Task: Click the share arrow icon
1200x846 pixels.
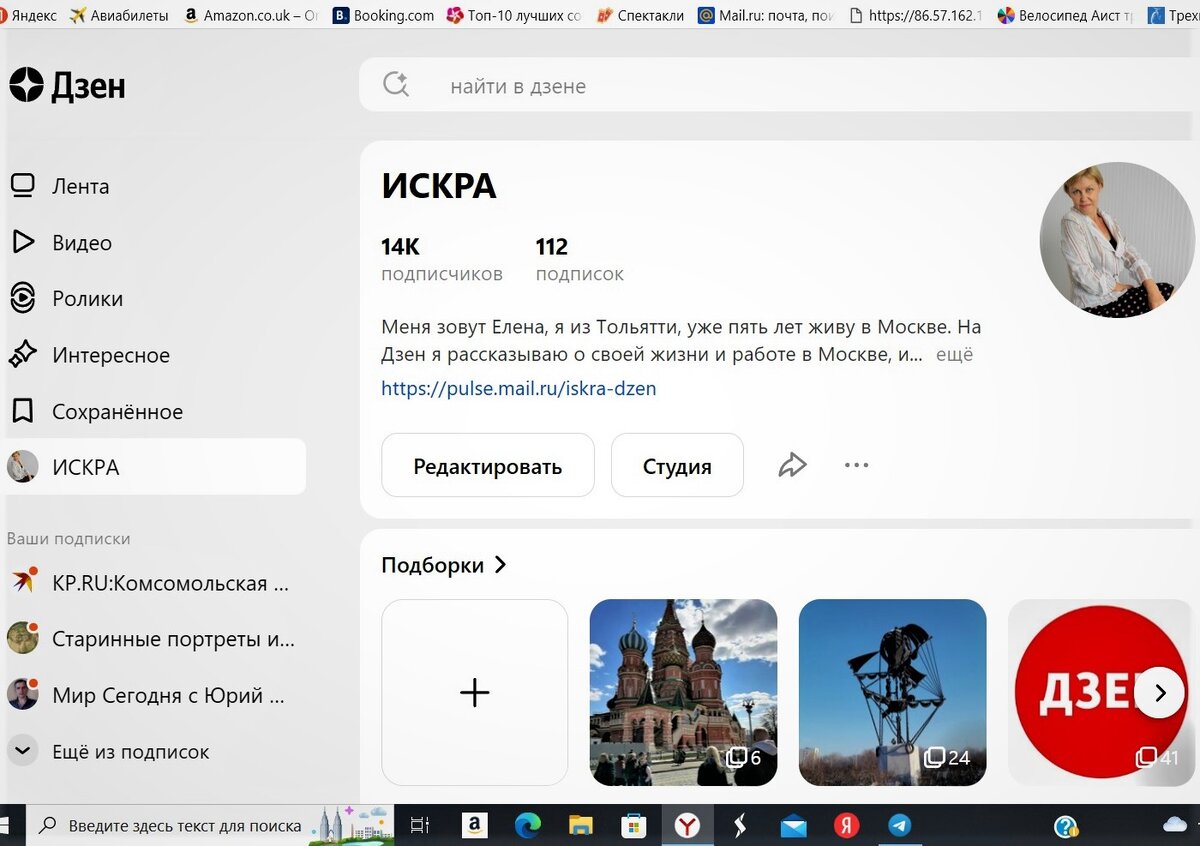Action: click(x=792, y=464)
